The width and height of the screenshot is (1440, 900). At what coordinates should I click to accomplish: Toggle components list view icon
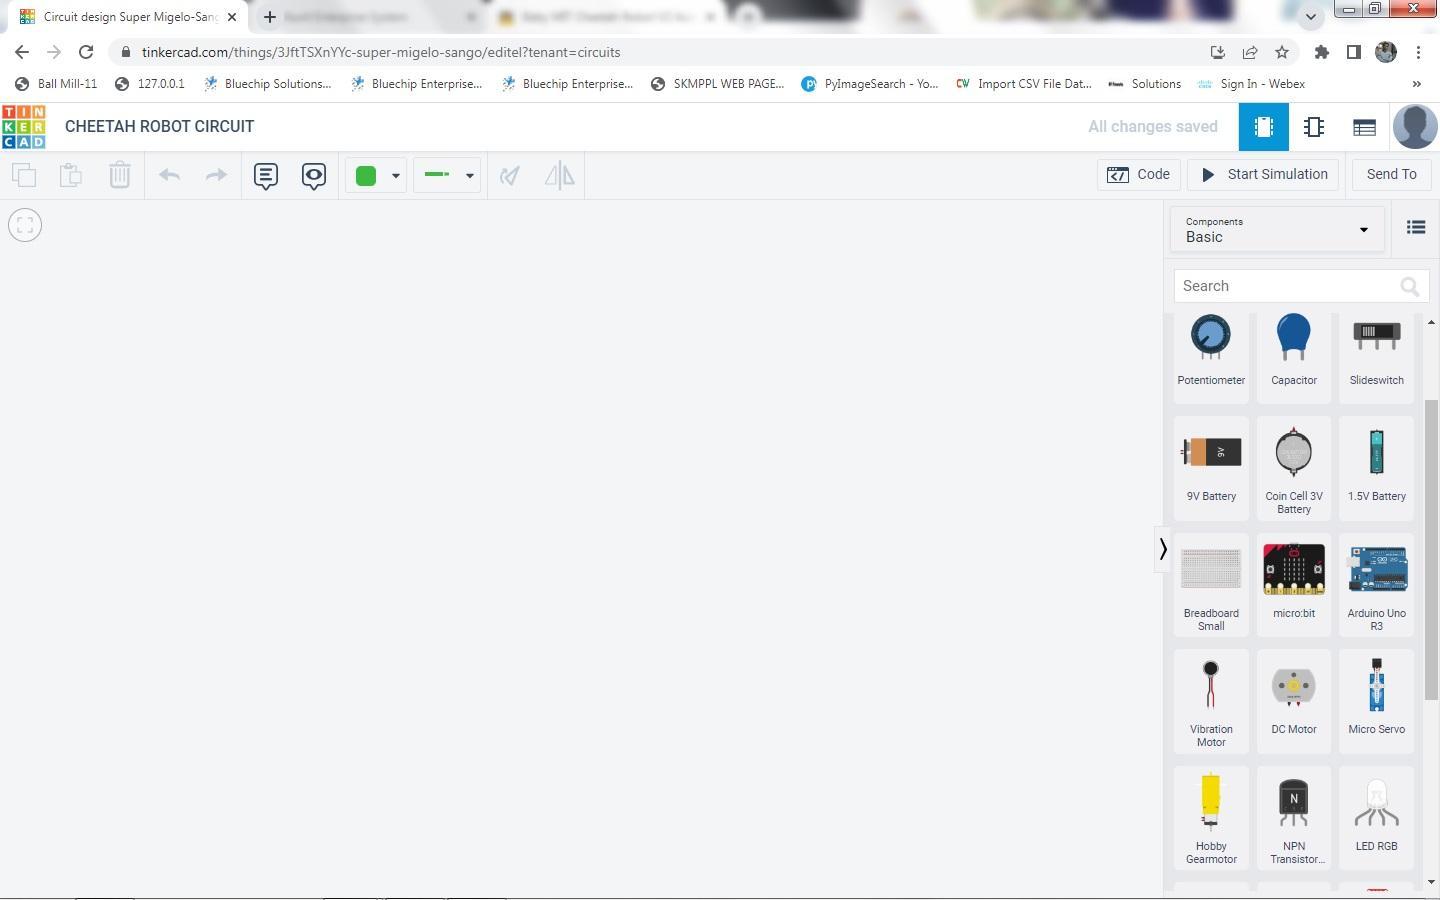tap(1416, 228)
